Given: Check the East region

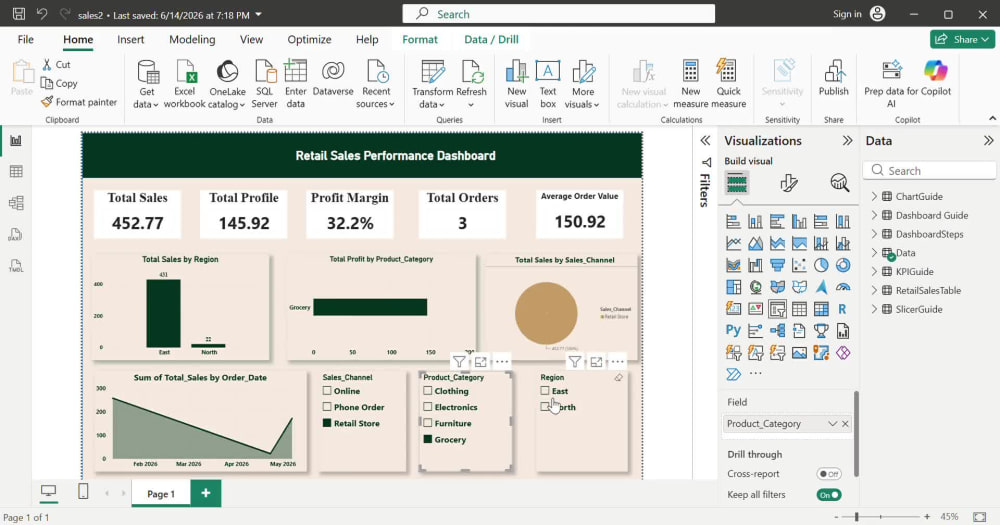Looking at the screenshot, I should tap(545, 391).
